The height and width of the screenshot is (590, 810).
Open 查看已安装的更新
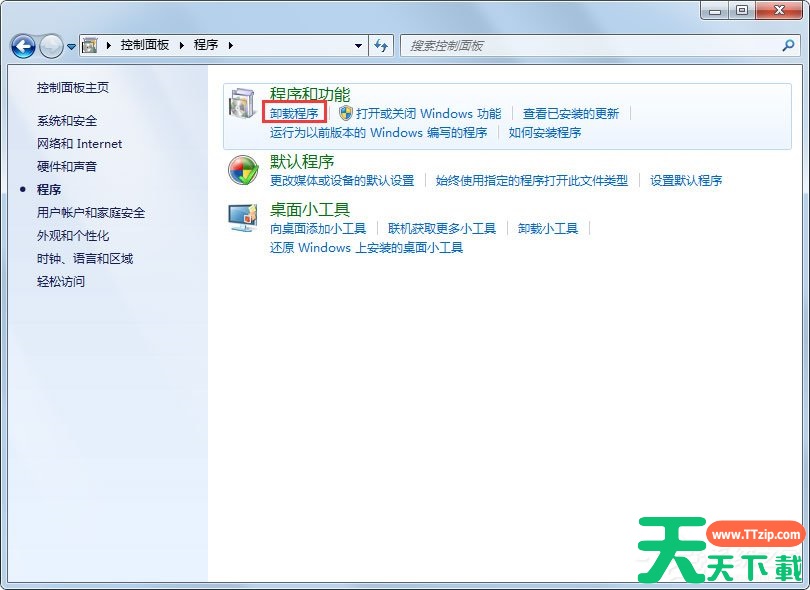[571, 113]
